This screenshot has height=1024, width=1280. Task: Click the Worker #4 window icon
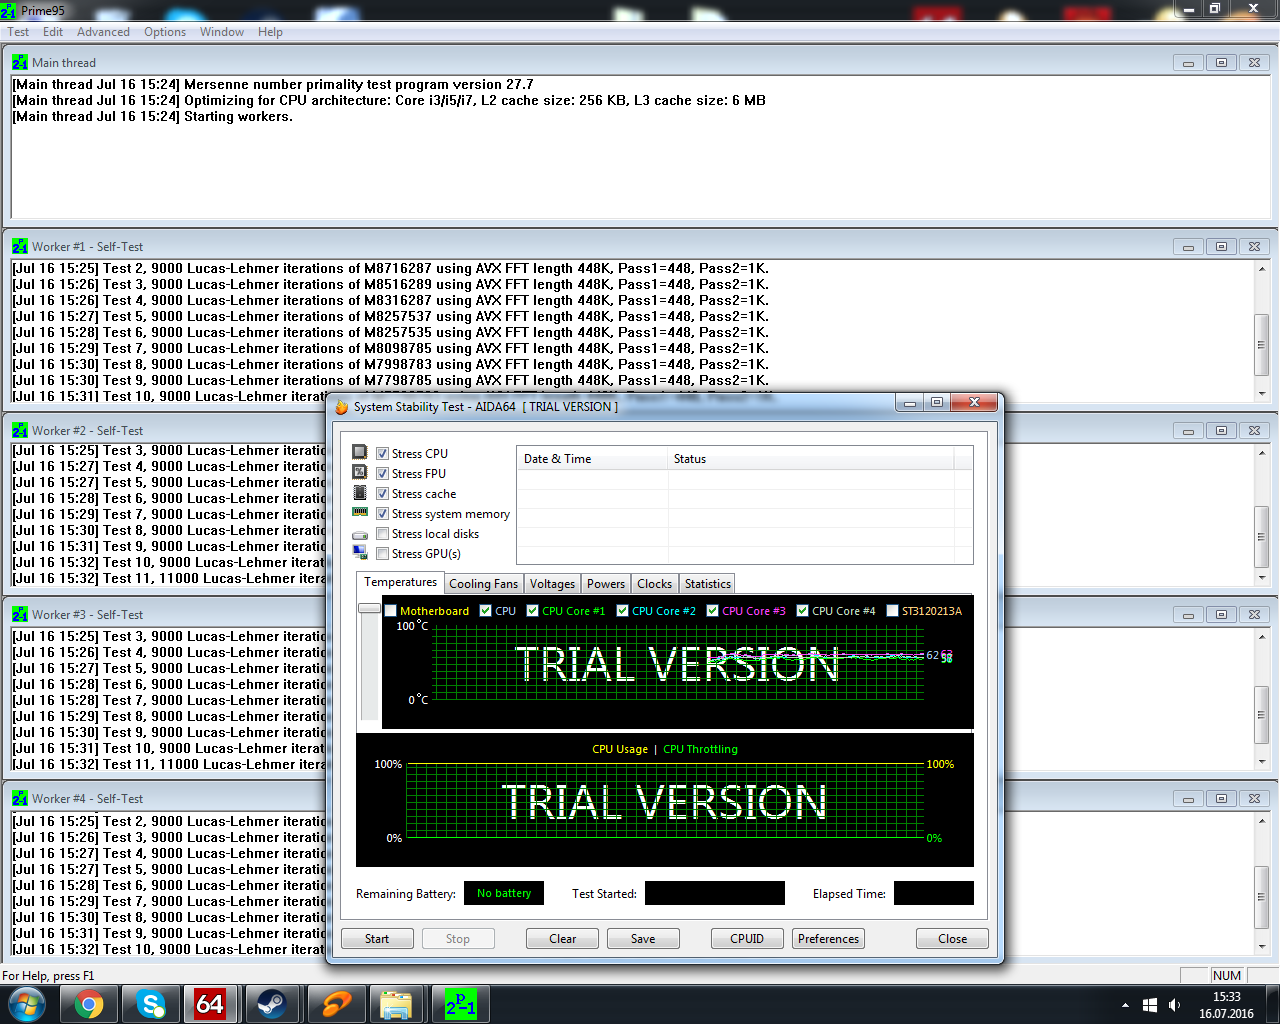click(20, 798)
